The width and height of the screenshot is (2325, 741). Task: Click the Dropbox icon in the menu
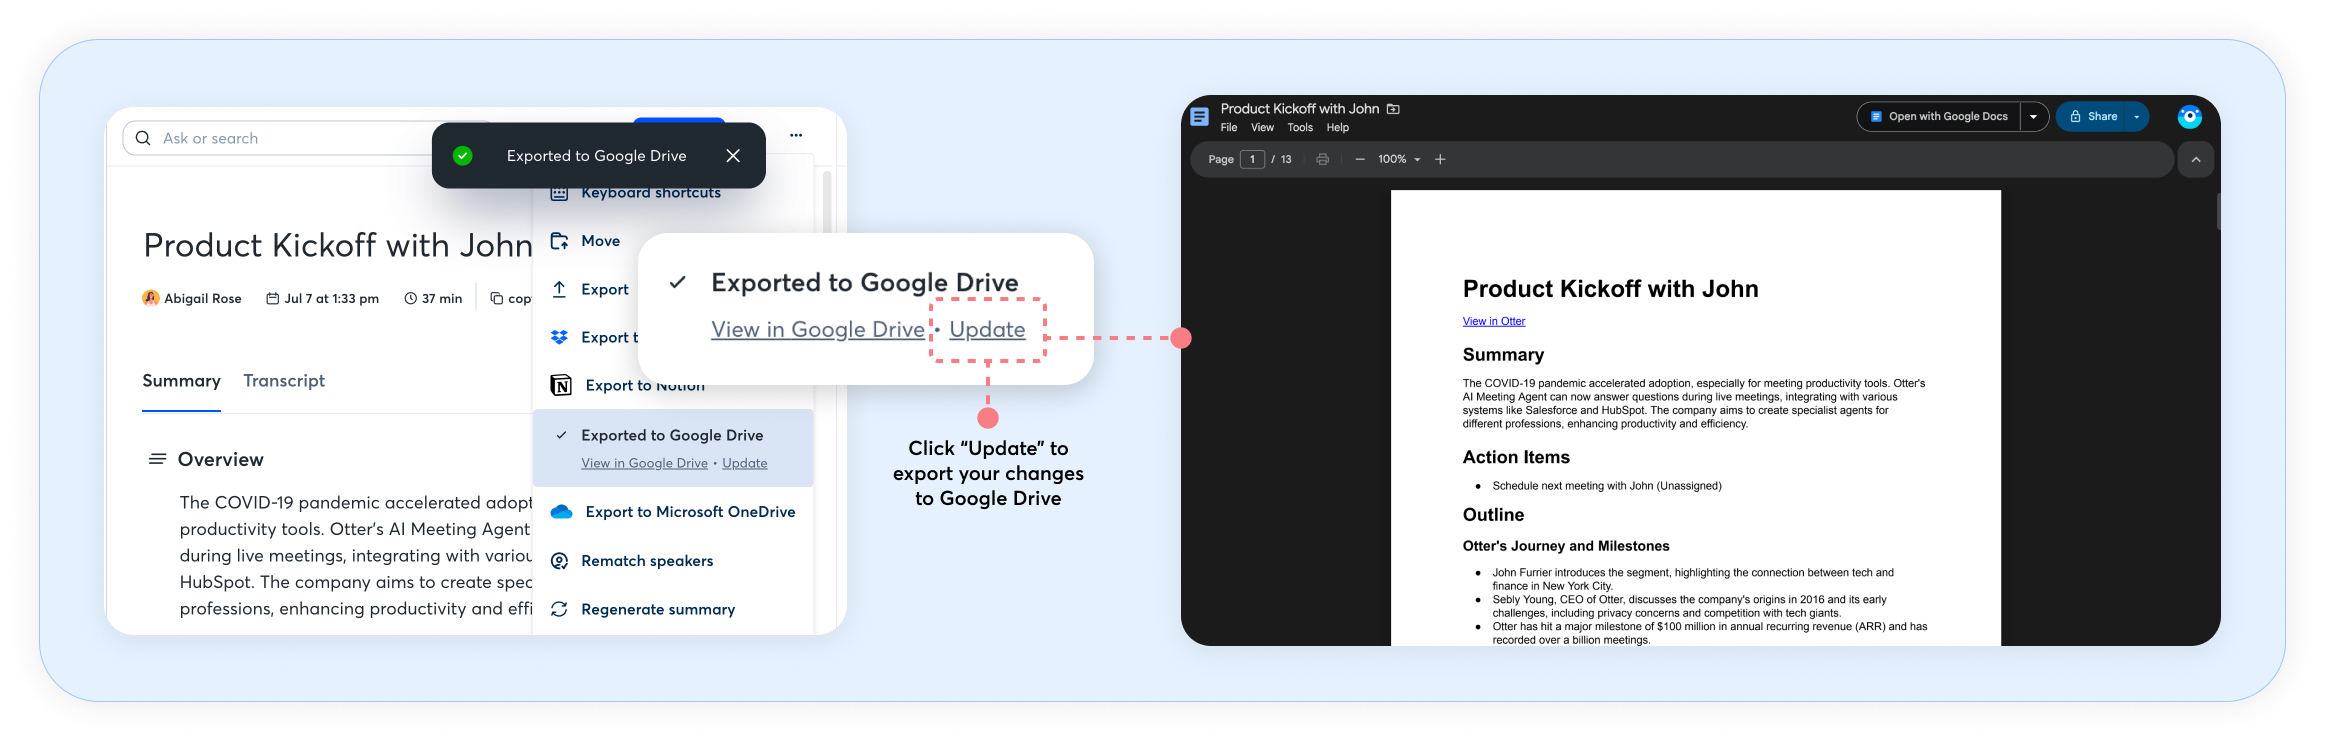pos(560,337)
